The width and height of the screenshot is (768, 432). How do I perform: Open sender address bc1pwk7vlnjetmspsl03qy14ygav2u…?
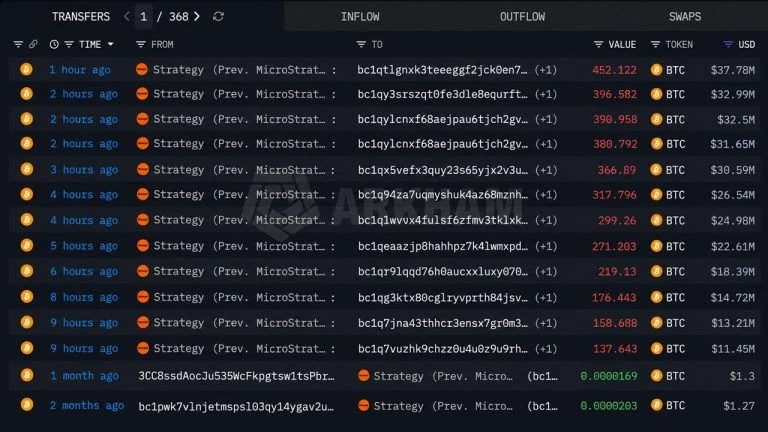click(x=236, y=406)
